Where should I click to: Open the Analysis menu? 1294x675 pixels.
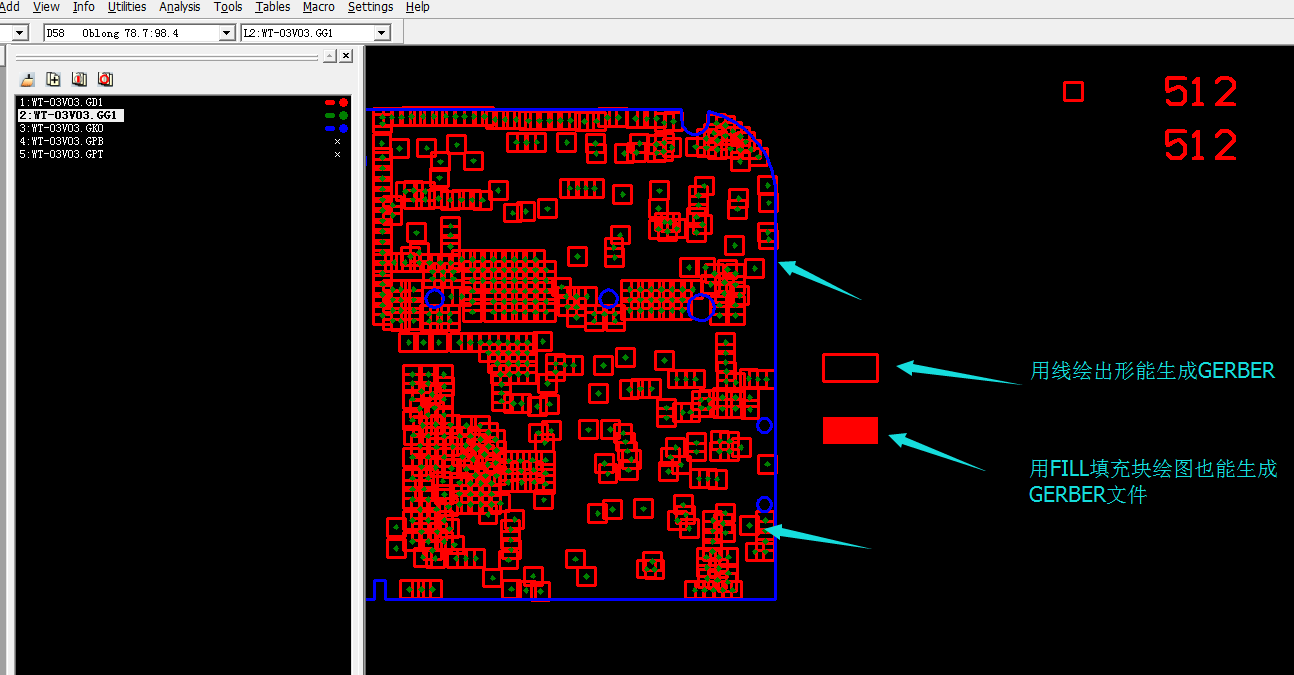(x=180, y=7)
